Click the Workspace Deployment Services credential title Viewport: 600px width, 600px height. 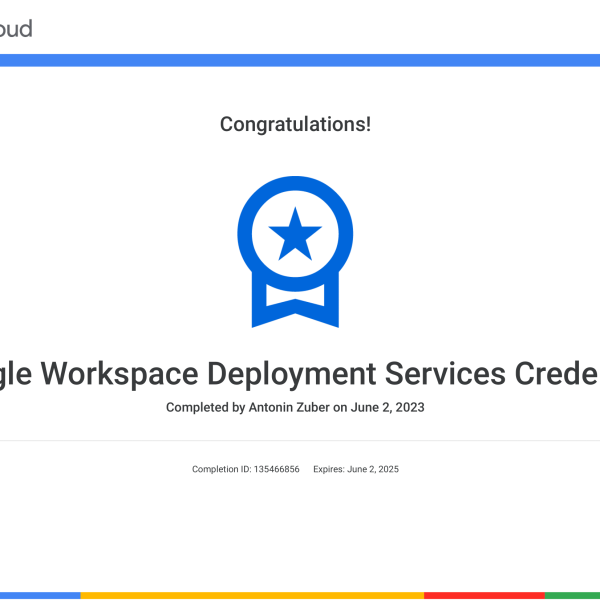[300, 374]
